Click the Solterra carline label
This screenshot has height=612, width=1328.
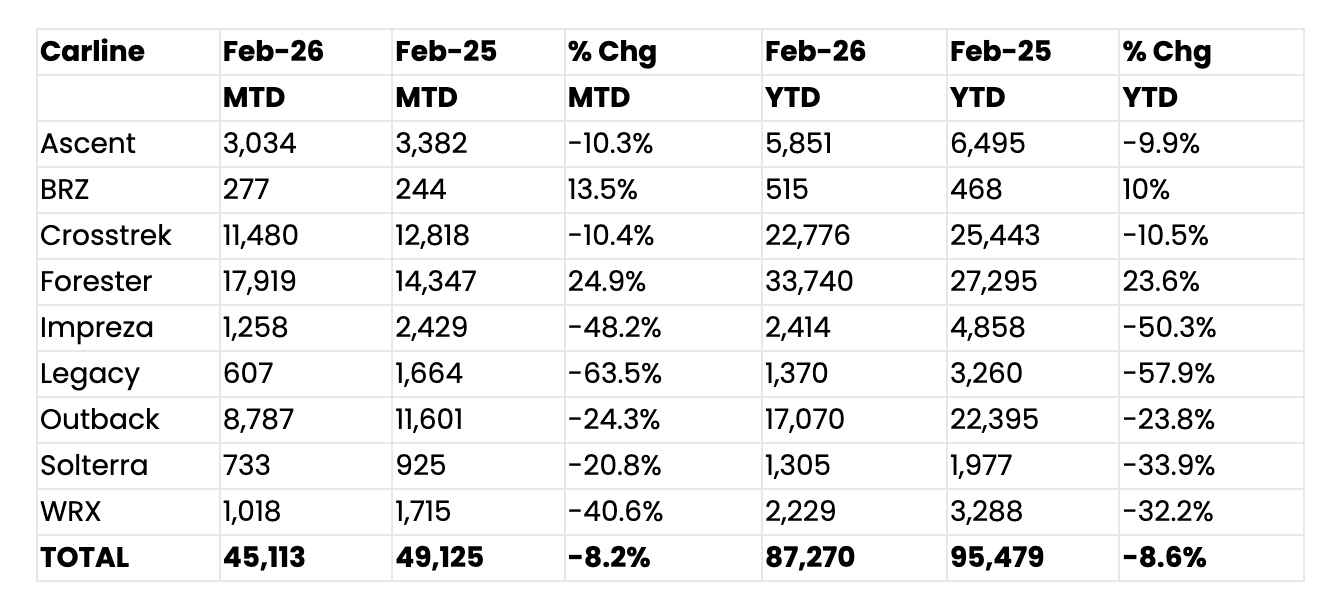click(x=94, y=465)
